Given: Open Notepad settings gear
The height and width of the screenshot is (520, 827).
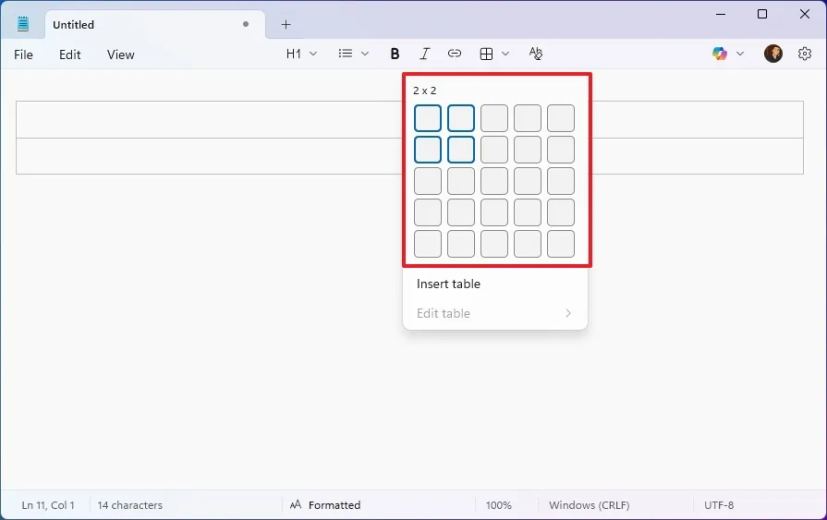Looking at the screenshot, I should coord(805,54).
